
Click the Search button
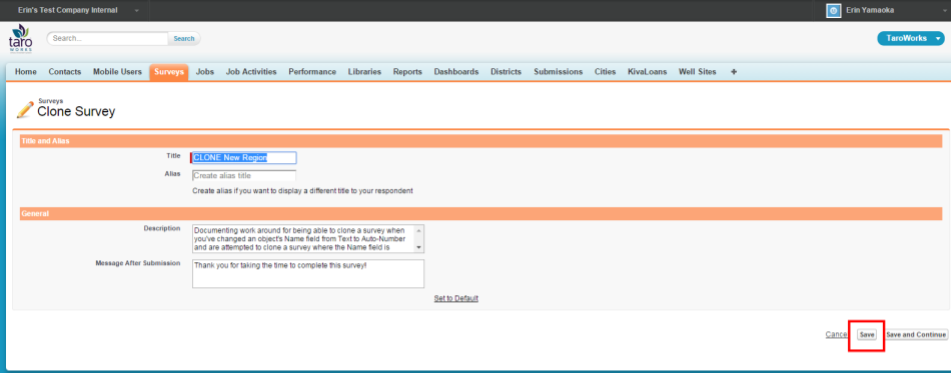click(184, 38)
